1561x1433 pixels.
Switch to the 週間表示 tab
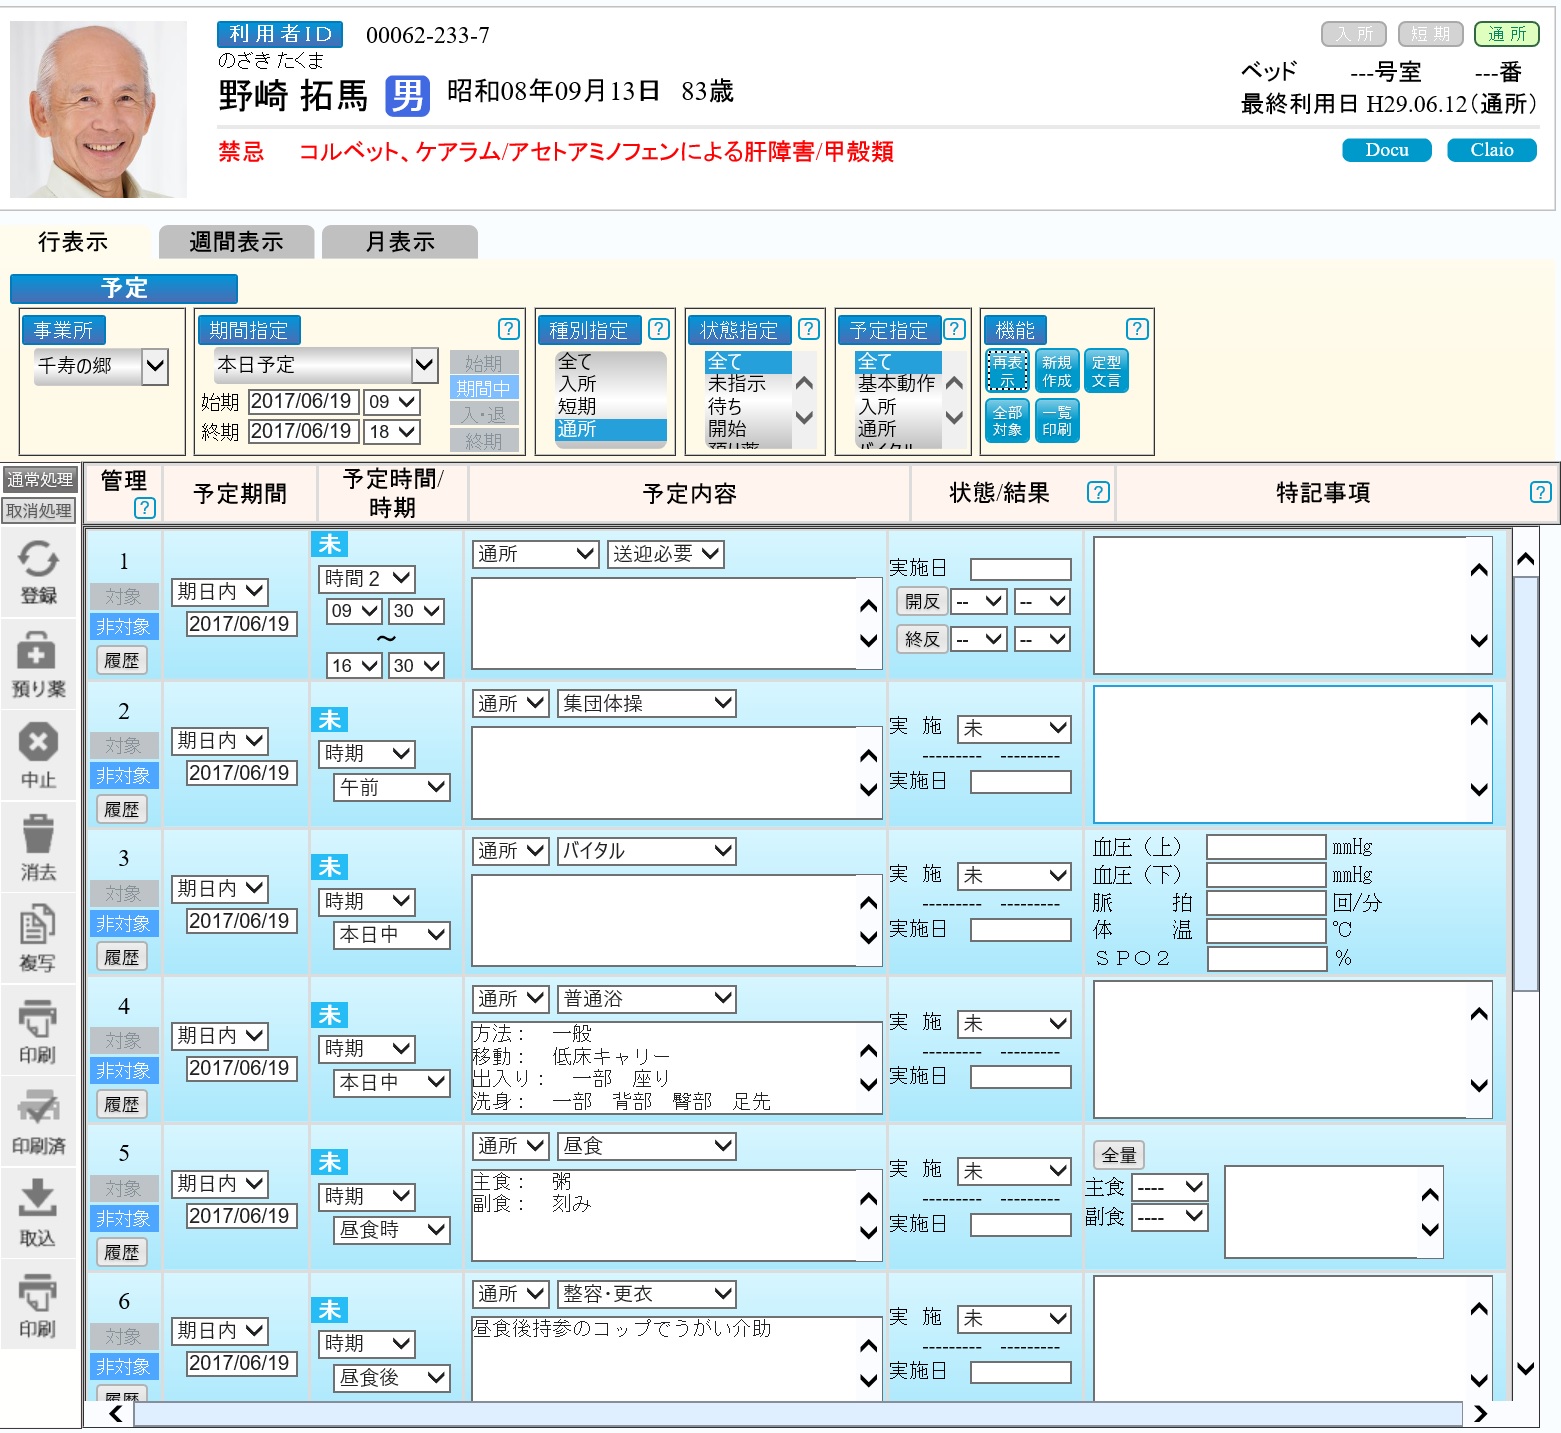(x=236, y=242)
